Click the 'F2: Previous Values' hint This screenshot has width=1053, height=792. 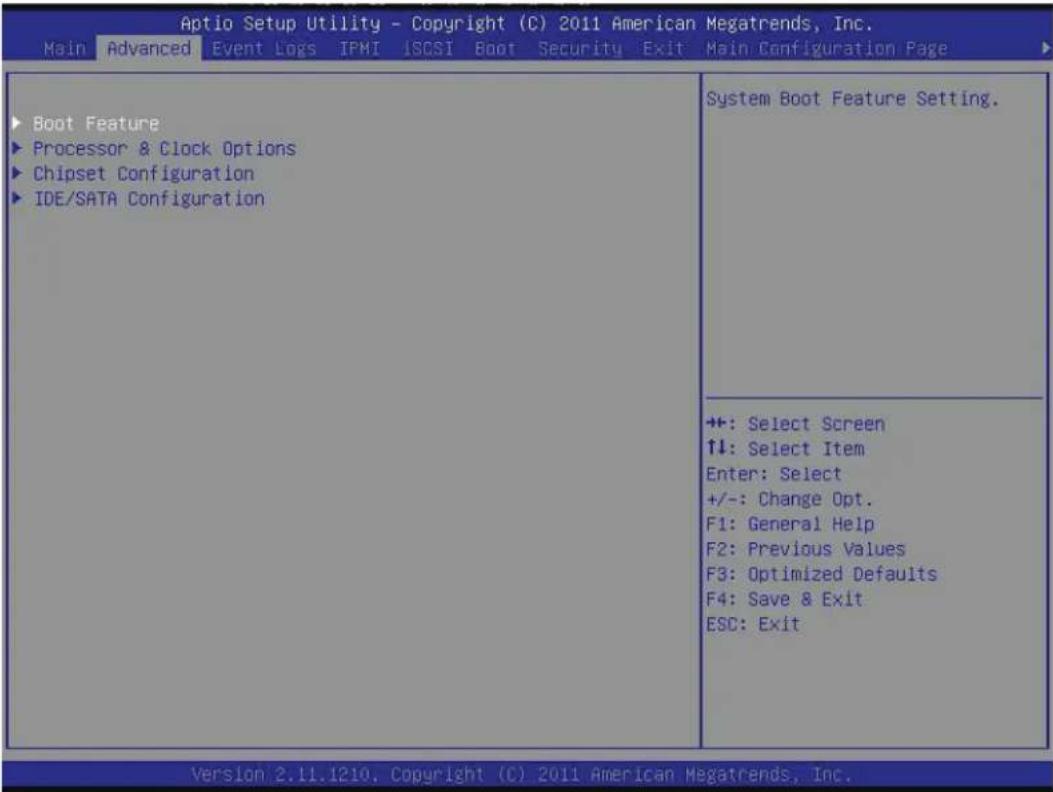point(805,549)
